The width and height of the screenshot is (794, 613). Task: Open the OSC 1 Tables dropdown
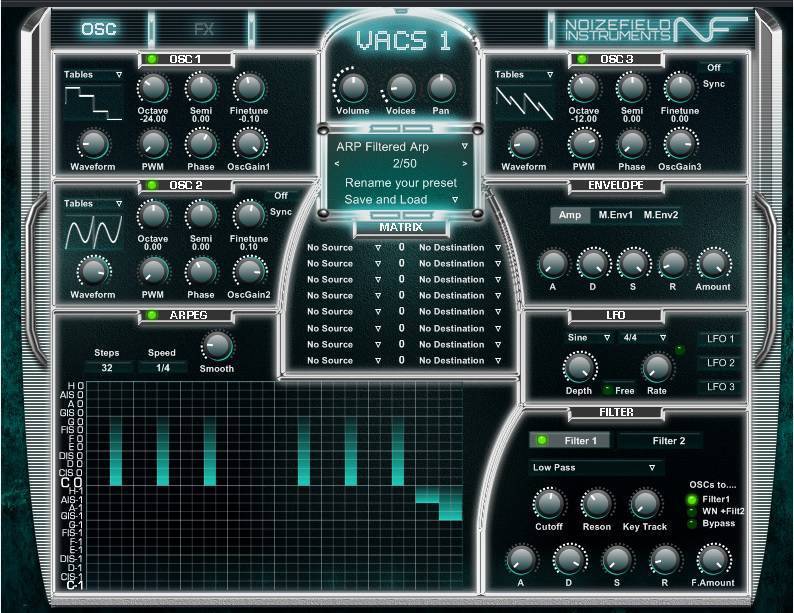pyautogui.click(x=93, y=75)
